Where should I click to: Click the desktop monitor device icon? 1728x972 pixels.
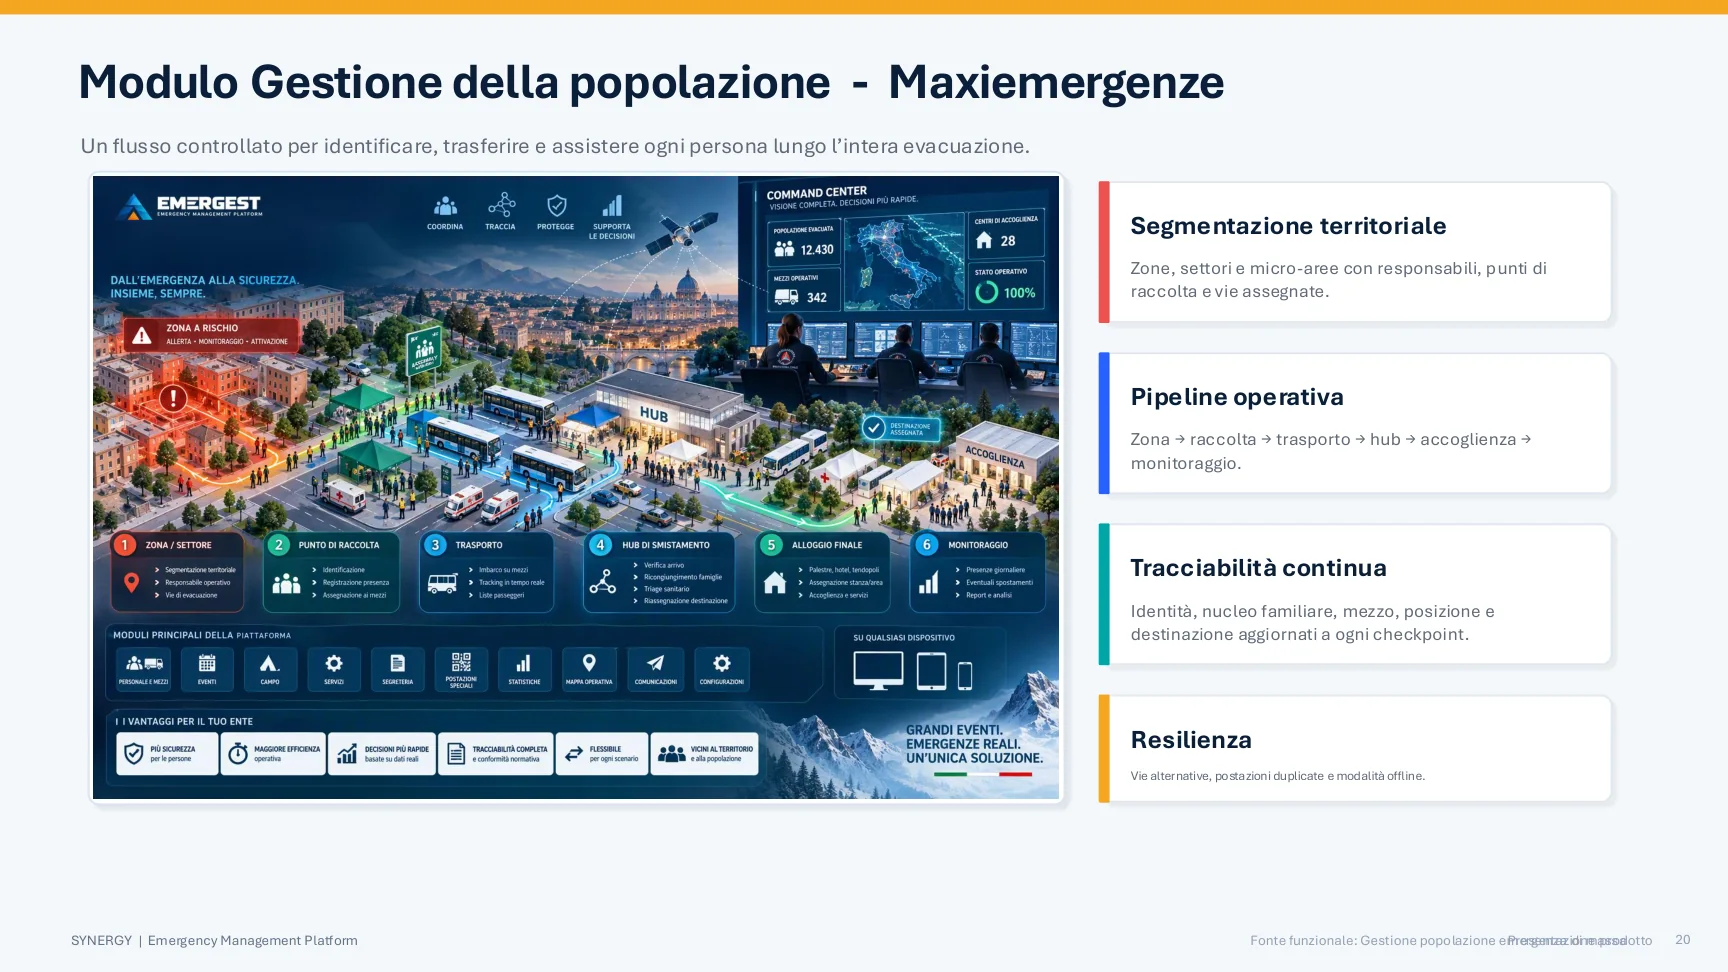point(878,671)
